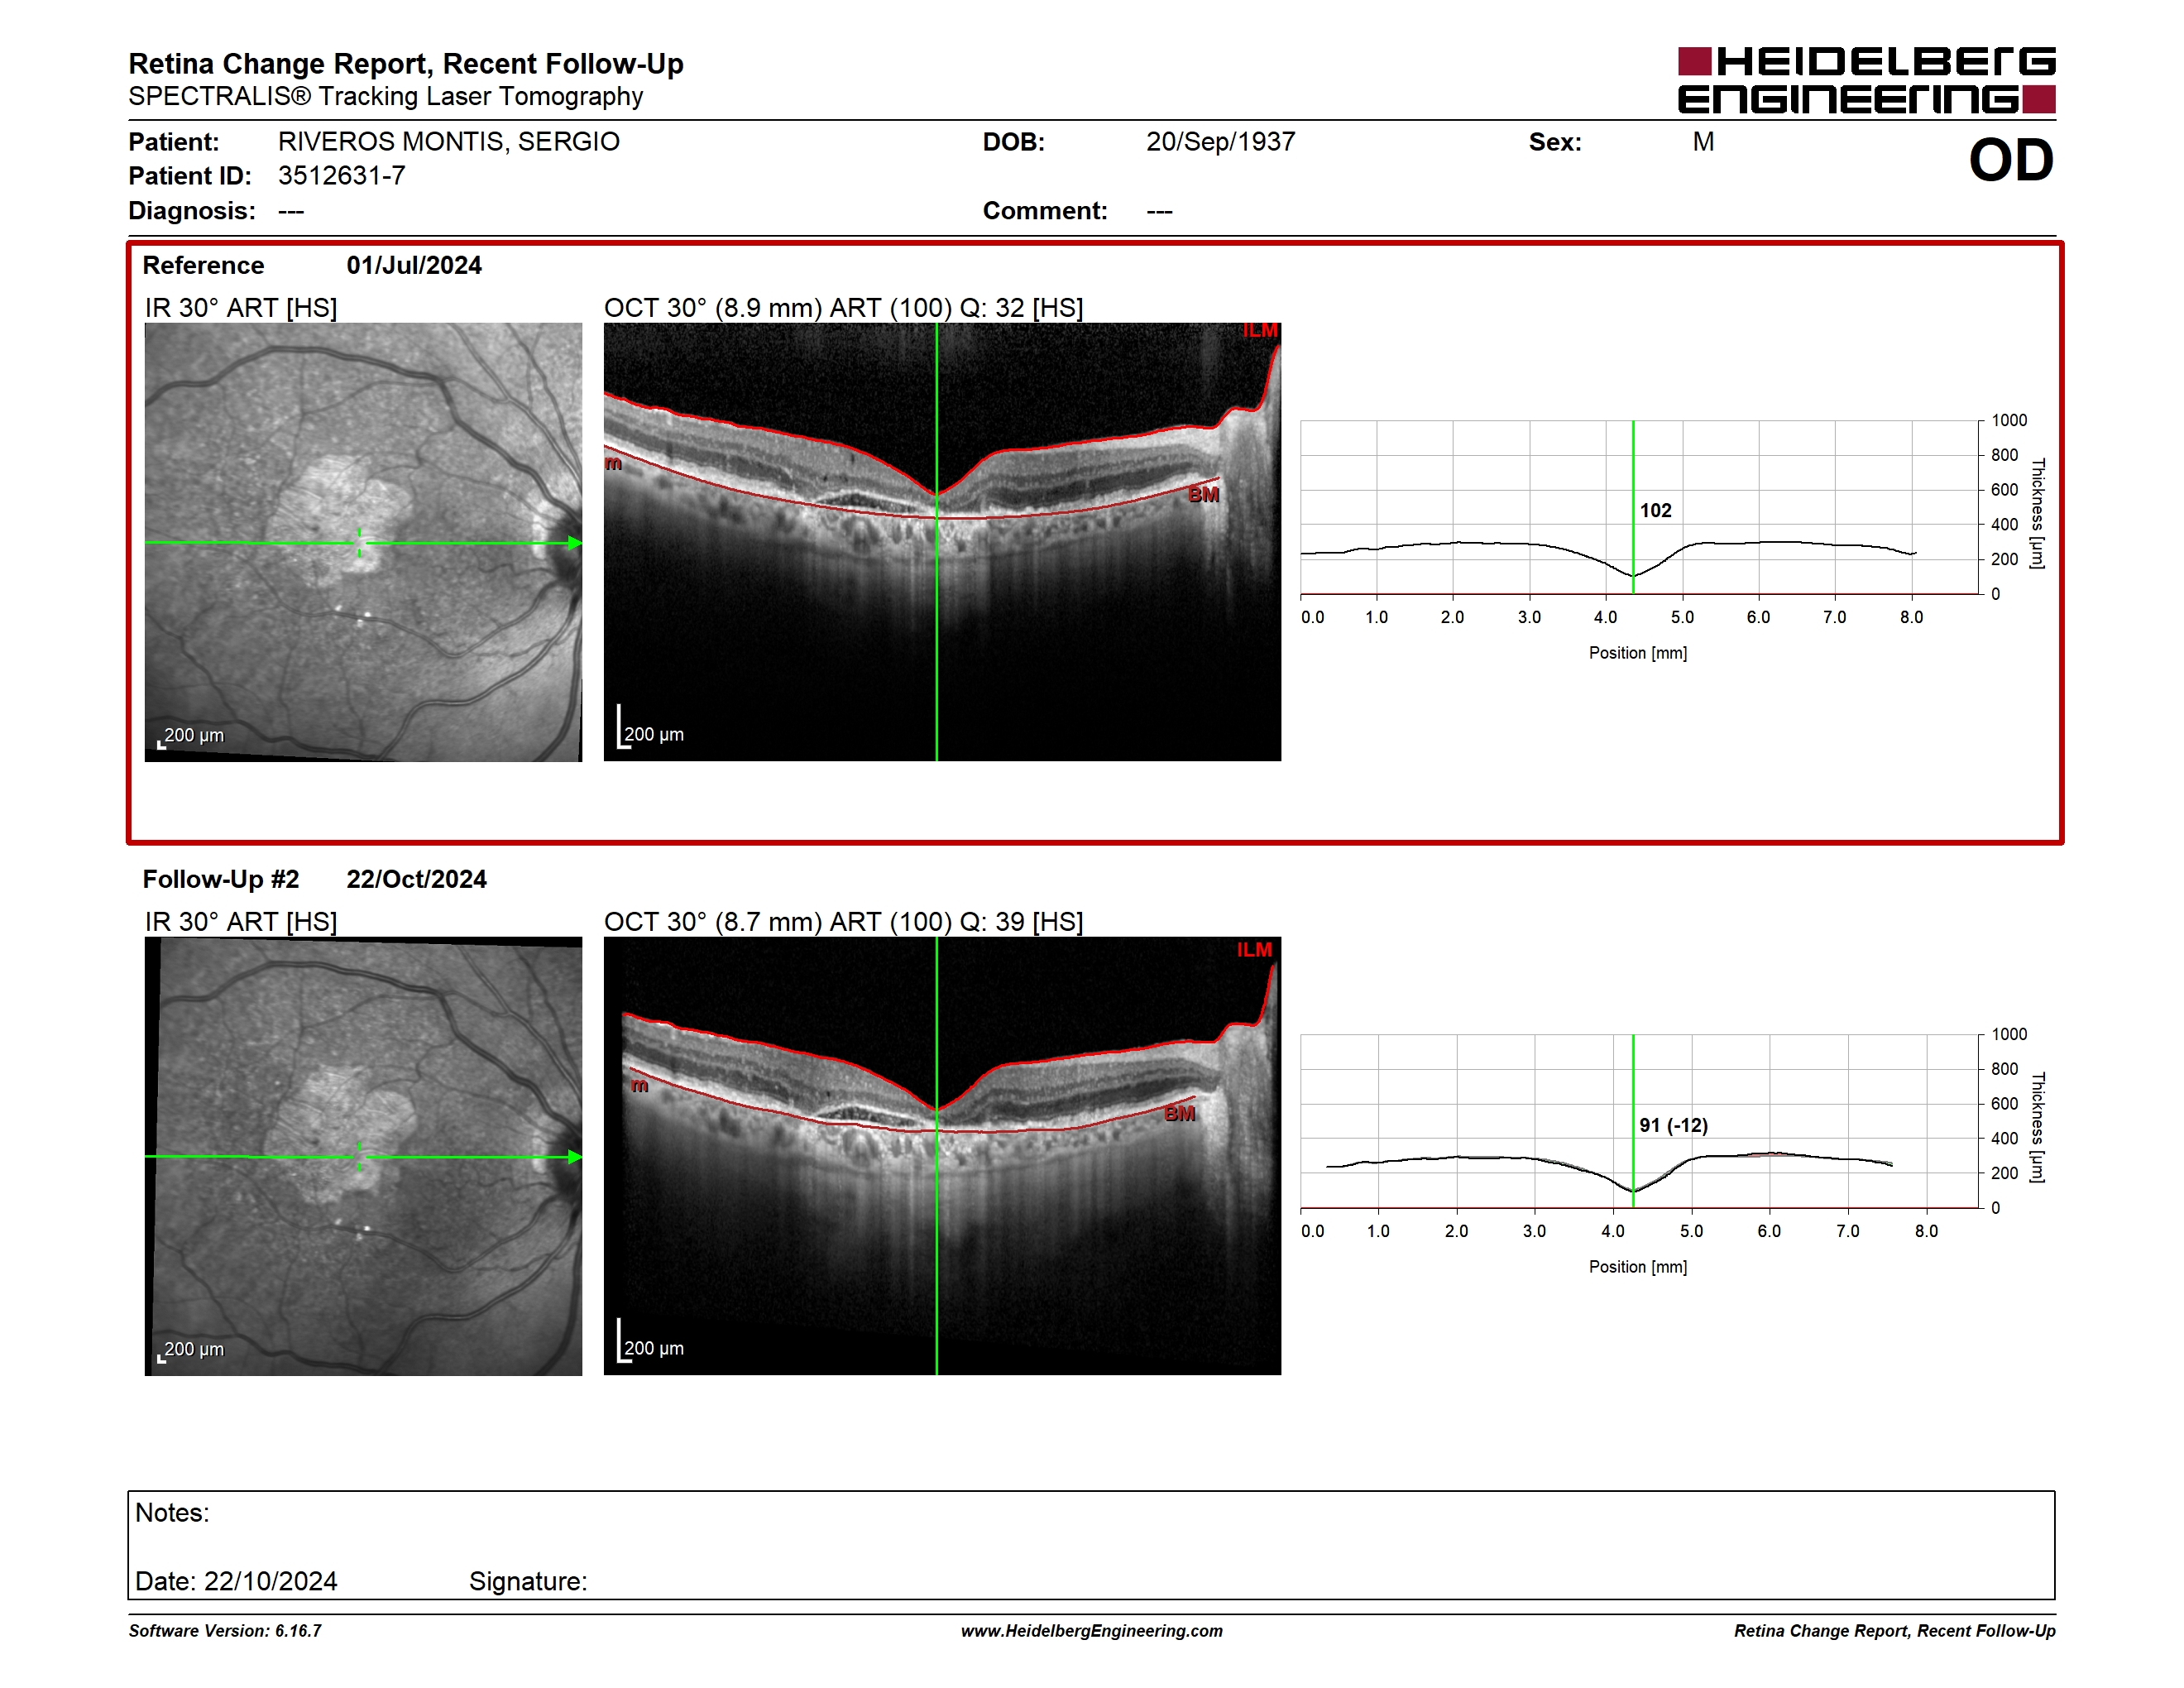Open www.HeidelbergEngineering.com link
The height and width of the screenshot is (1688, 2184).
[x=1091, y=1631]
